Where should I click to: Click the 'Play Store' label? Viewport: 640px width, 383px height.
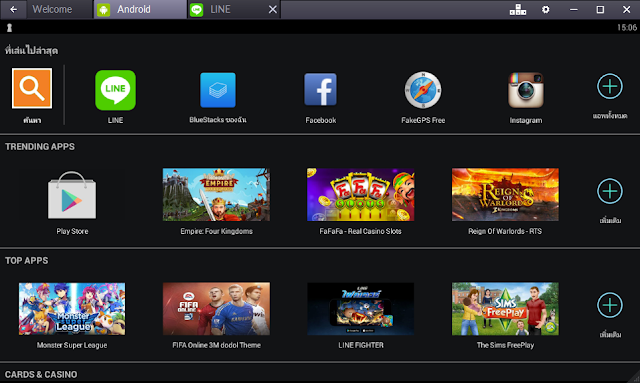[72, 231]
